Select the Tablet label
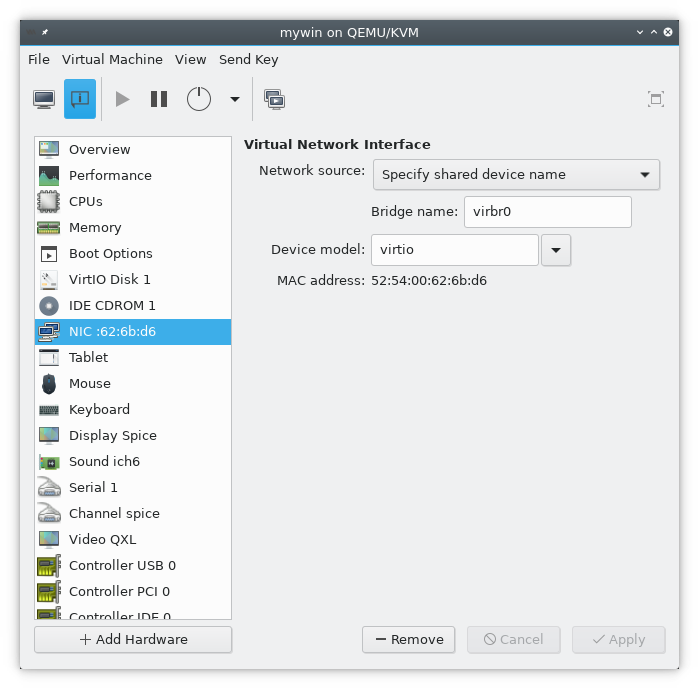Screen dimensions: 699x689 click(x=88, y=357)
